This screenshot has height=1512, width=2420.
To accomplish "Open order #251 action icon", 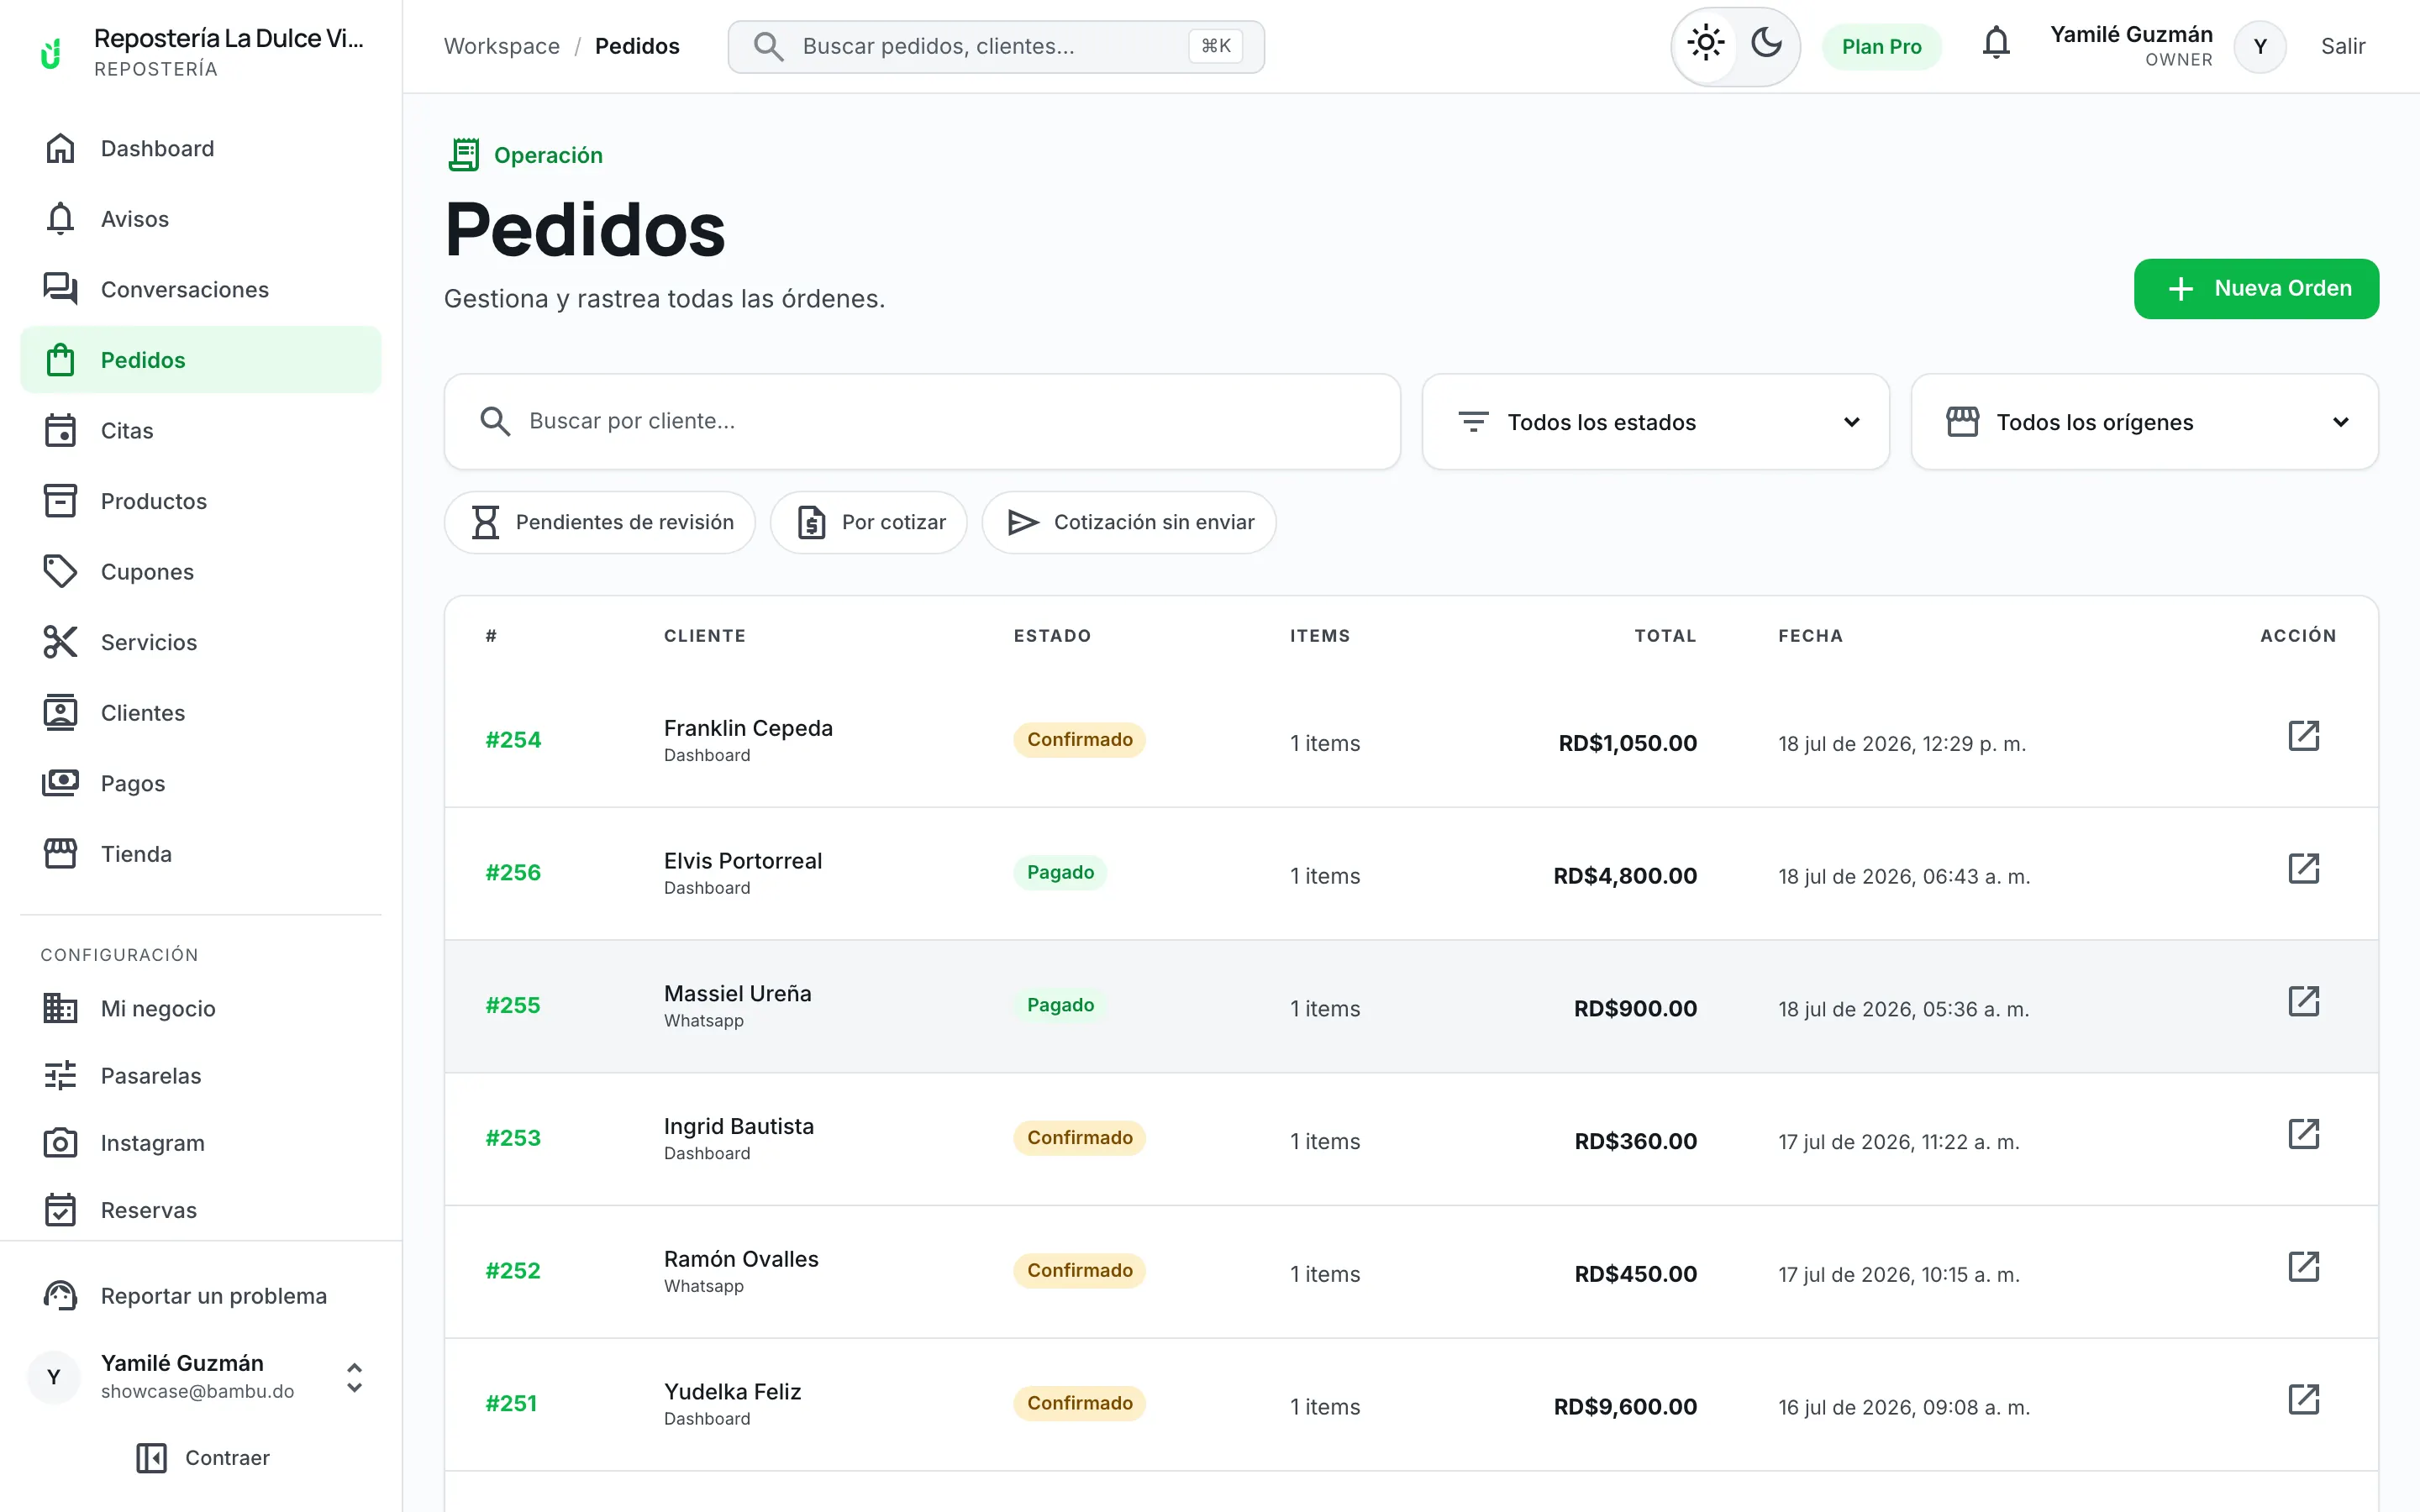I will click(2303, 1400).
